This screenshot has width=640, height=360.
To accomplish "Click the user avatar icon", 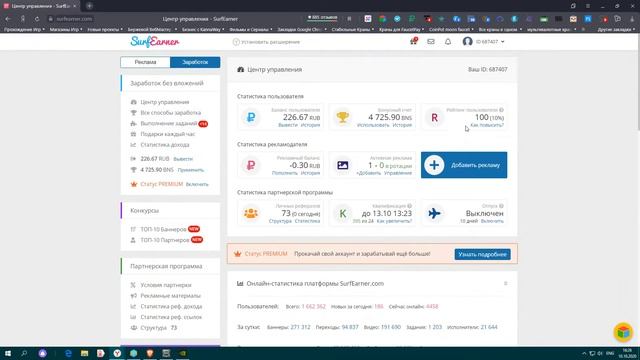I will point(467,42).
